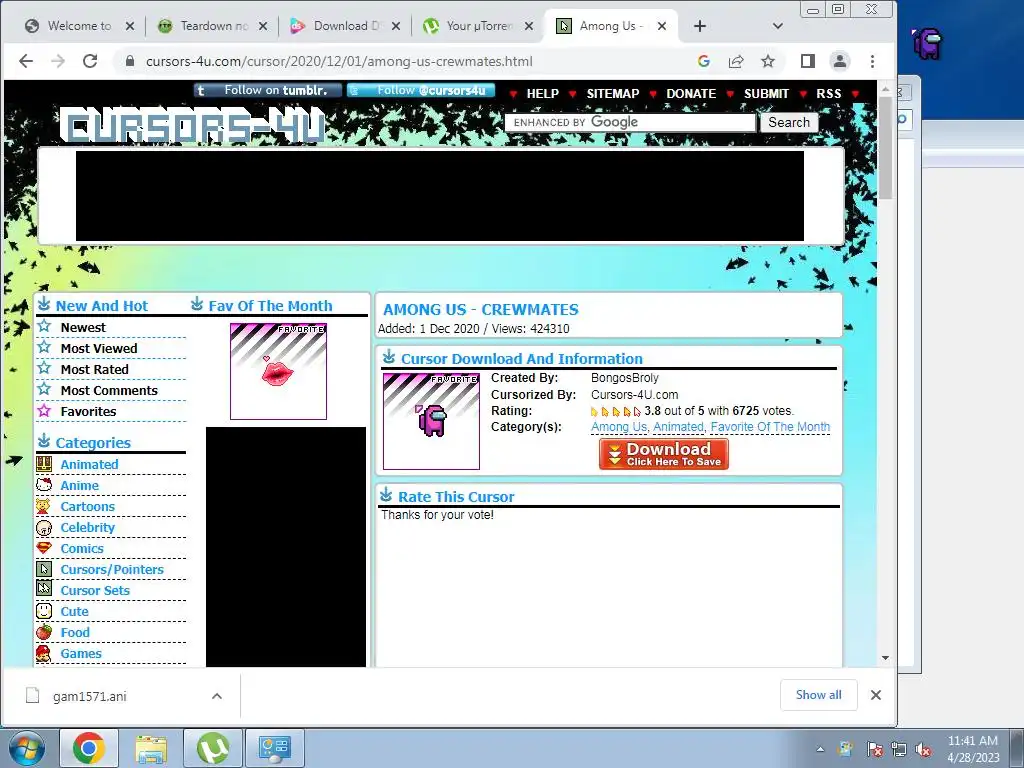
Task: Click the Cute smiley category icon
Action: point(44,611)
